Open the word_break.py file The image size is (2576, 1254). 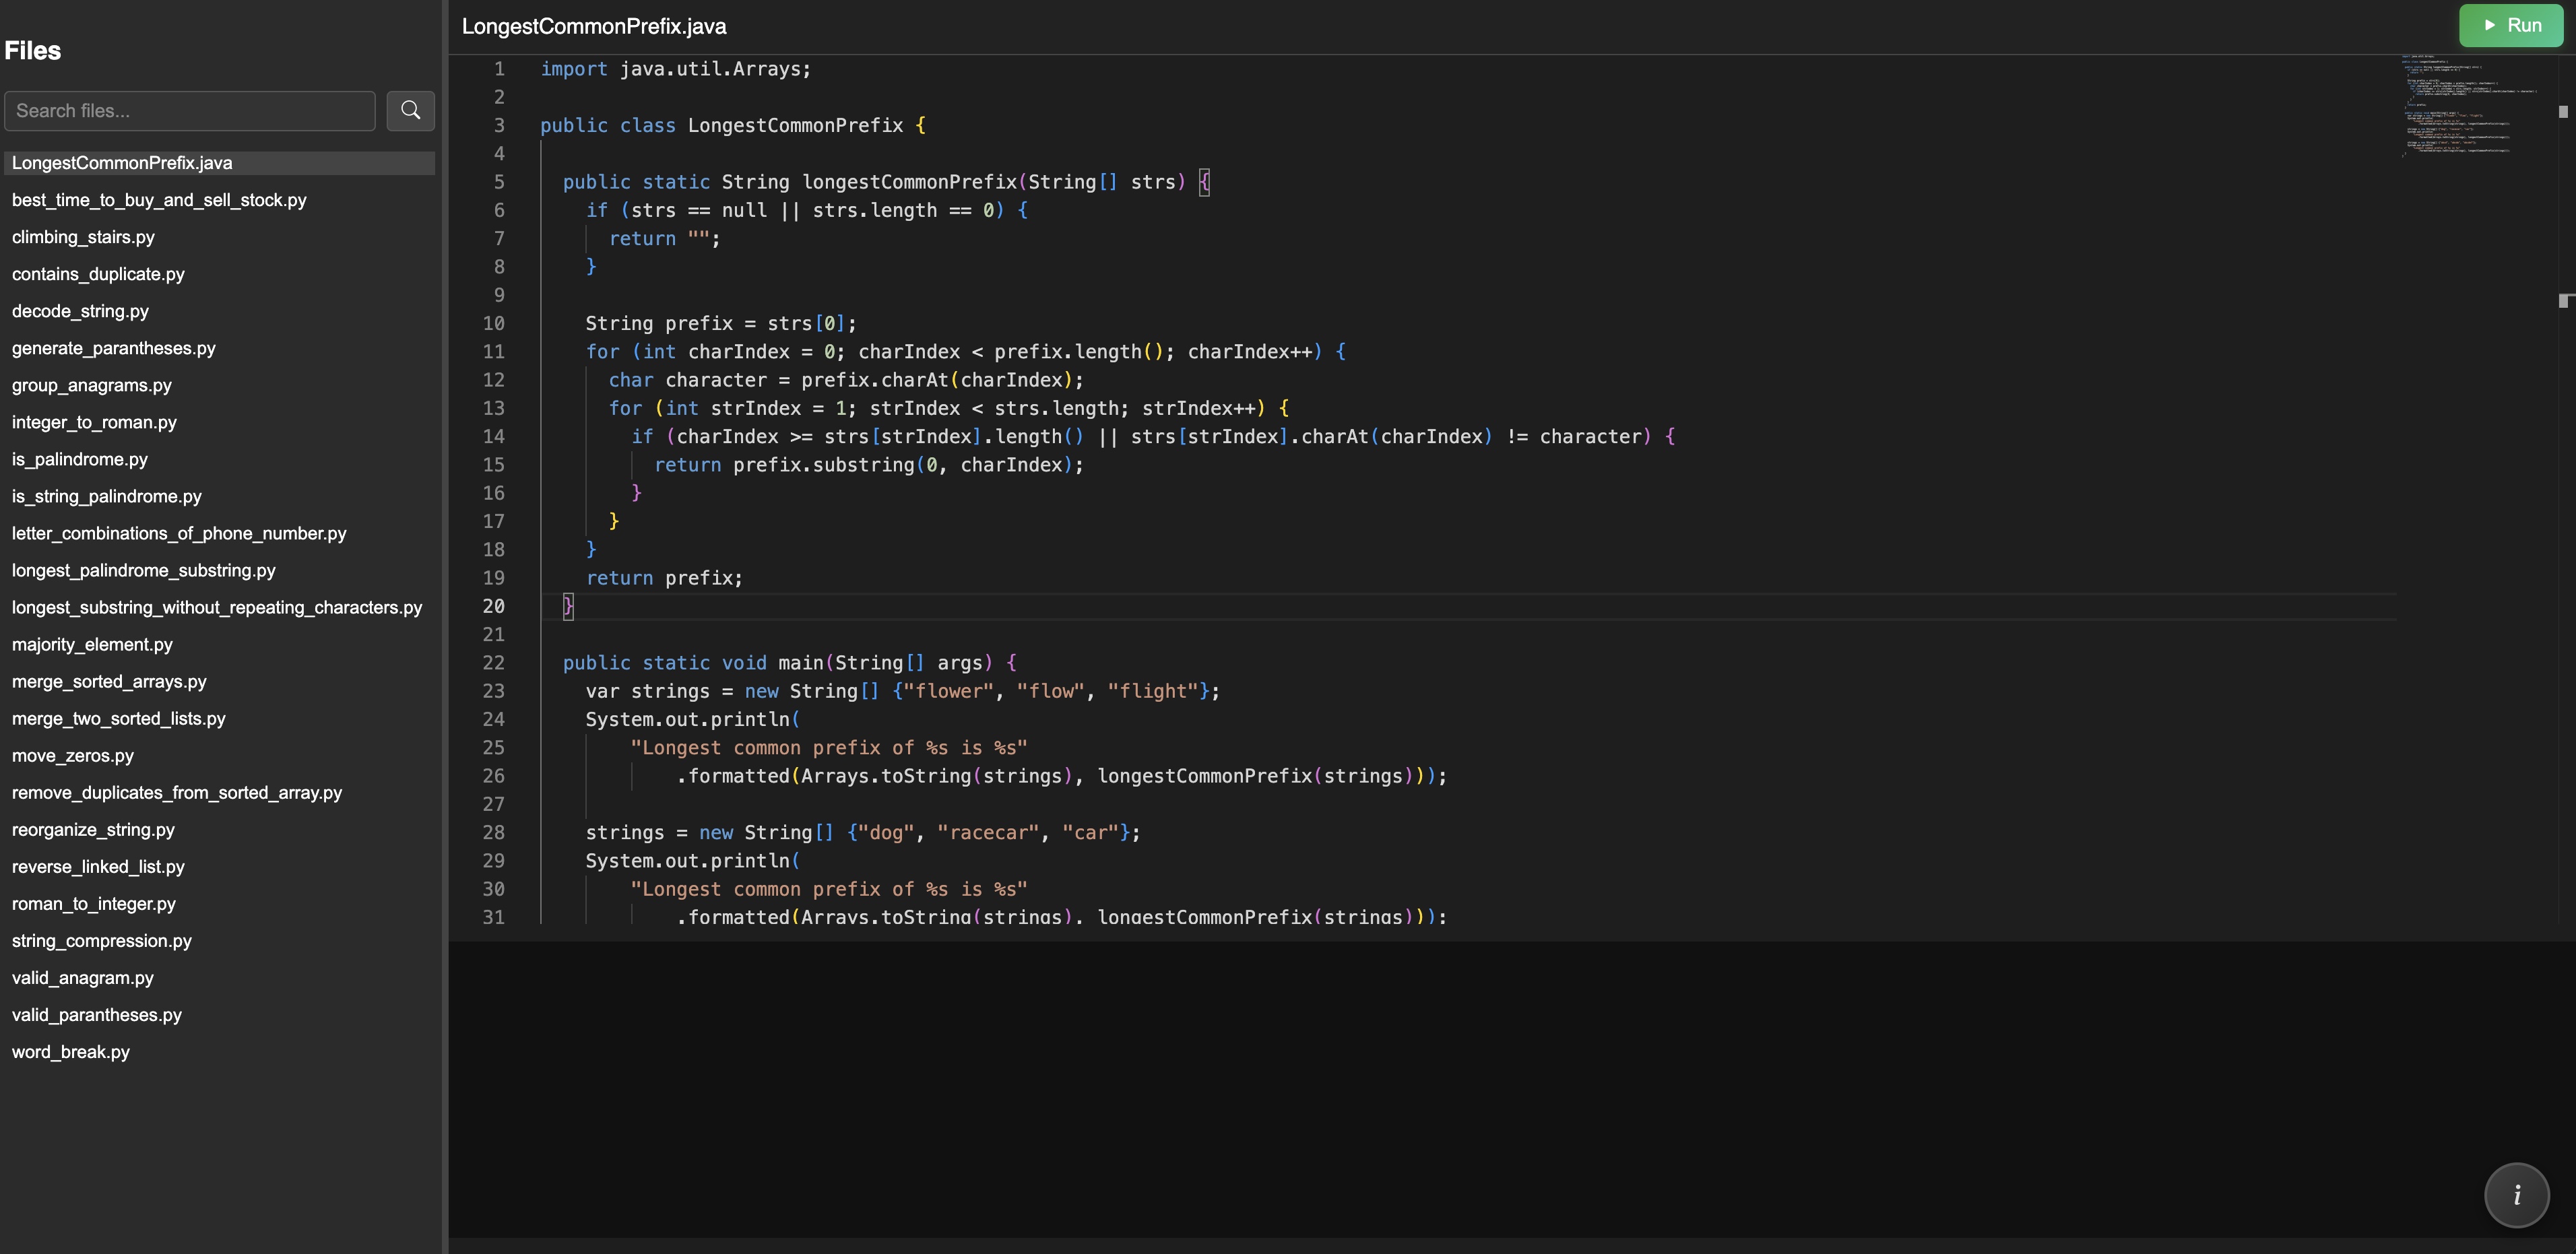(70, 1051)
